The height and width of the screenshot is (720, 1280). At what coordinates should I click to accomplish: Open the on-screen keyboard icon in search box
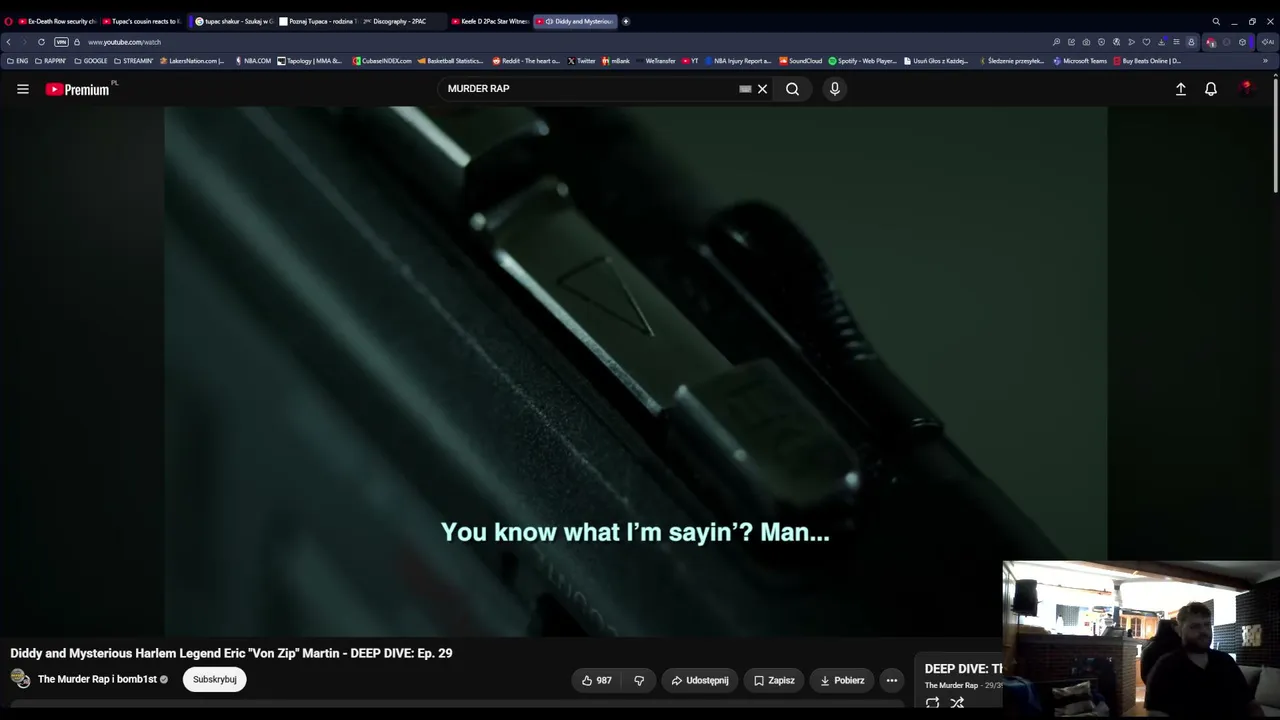(x=745, y=89)
